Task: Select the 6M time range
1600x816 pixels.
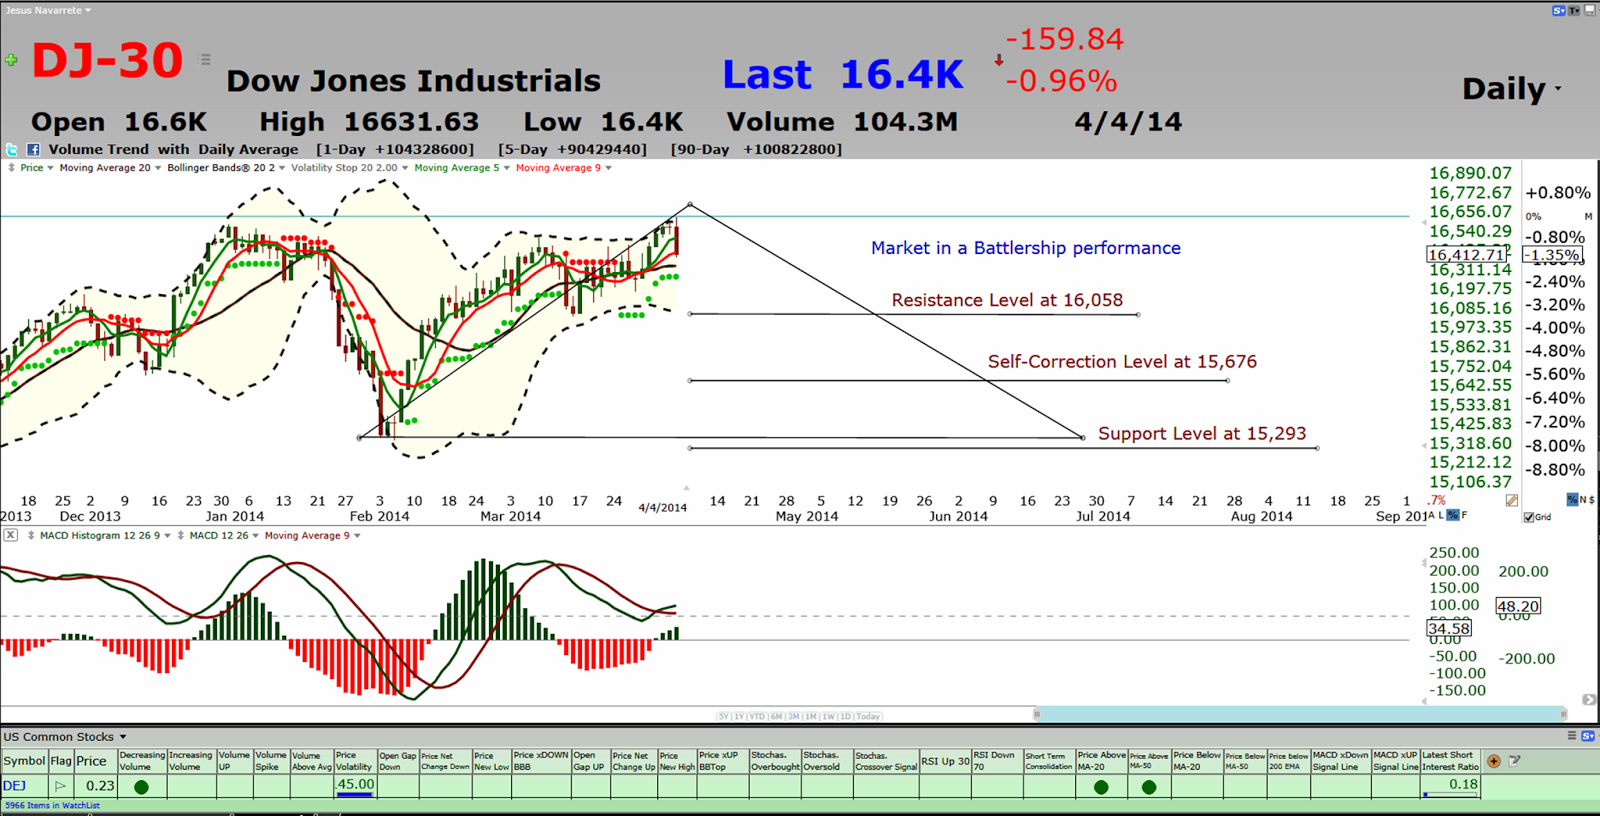Action: click(x=776, y=716)
